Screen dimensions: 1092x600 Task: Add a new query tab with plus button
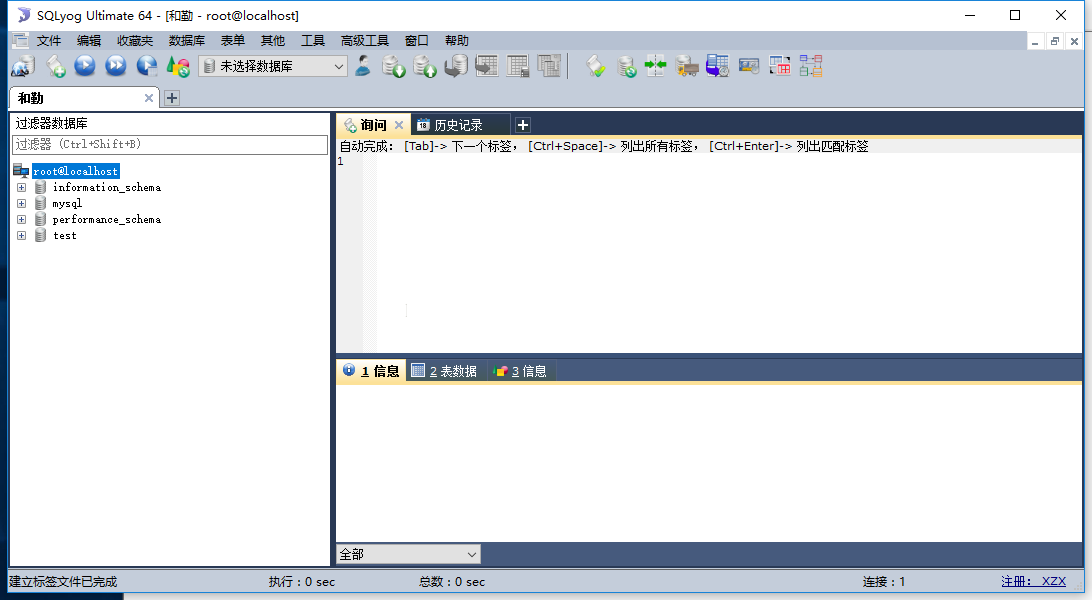(x=522, y=124)
